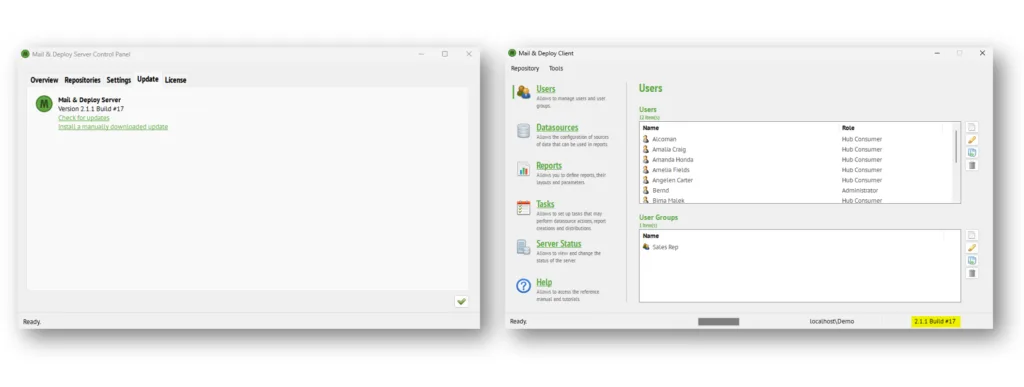Copy selected user via Users list icon
The height and width of the screenshot is (387, 1024).
point(972,153)
